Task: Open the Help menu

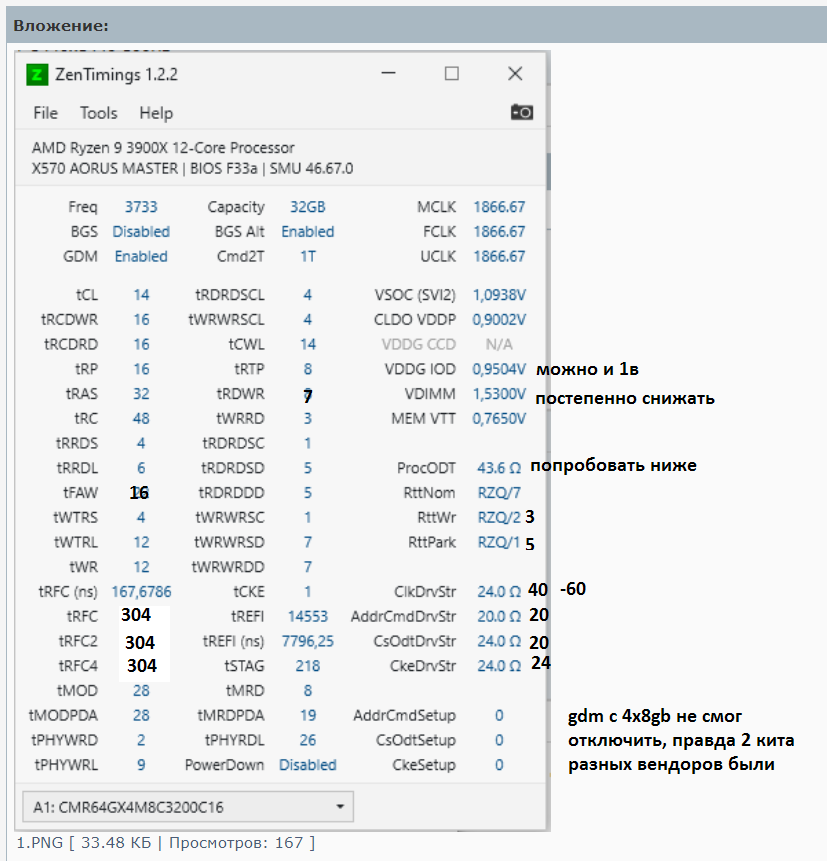Action: point(156,113)
